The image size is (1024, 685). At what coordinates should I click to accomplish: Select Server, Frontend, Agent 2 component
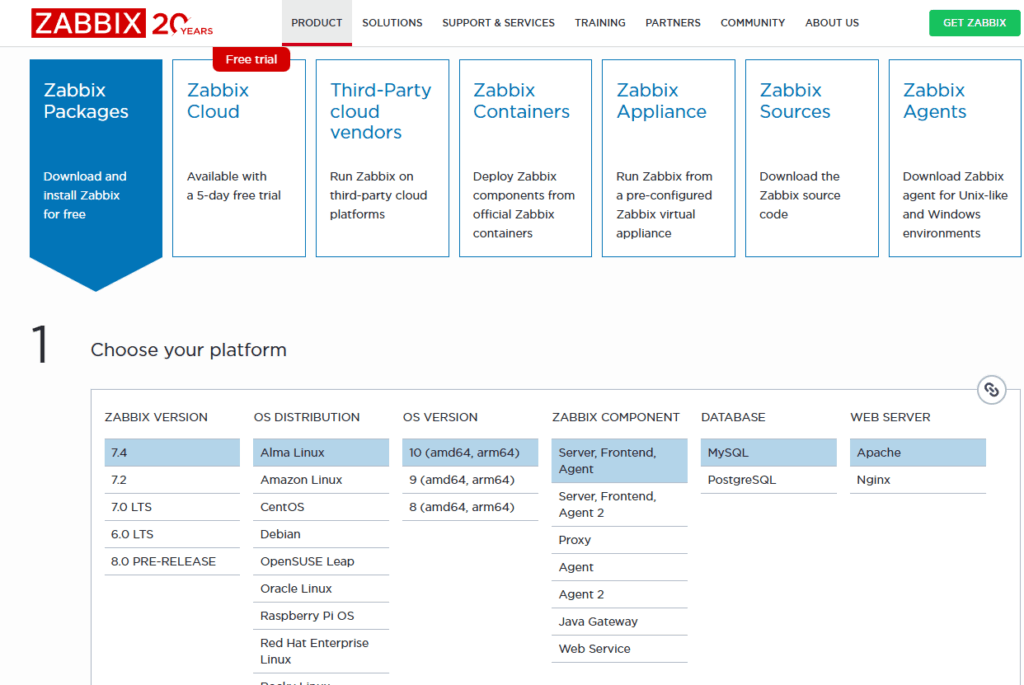point(607,504)
